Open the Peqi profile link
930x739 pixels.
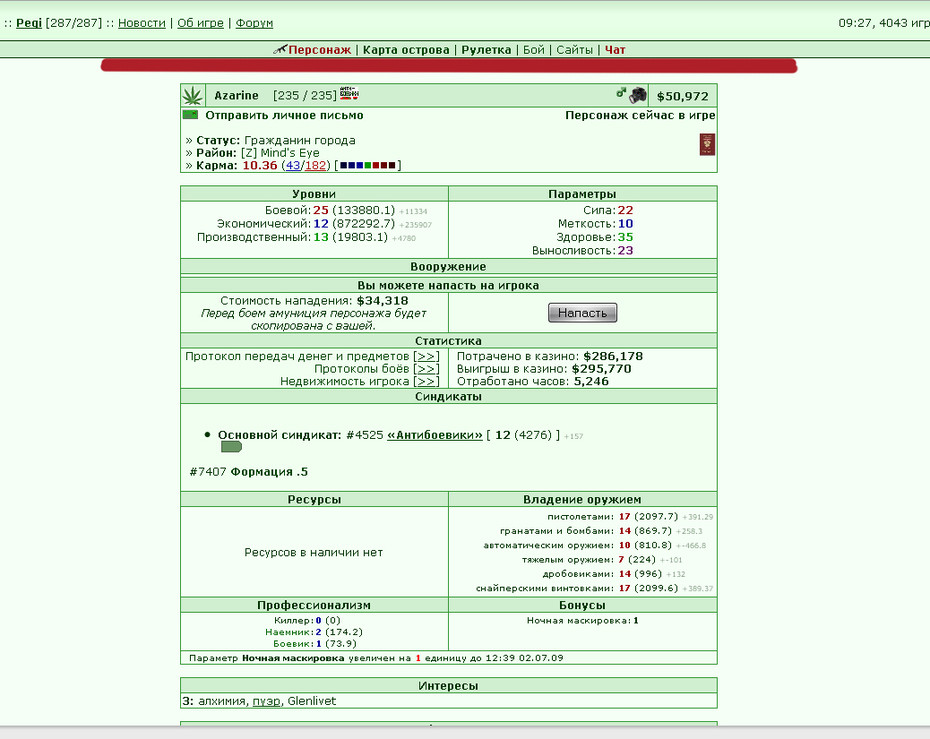click(28, 23)
